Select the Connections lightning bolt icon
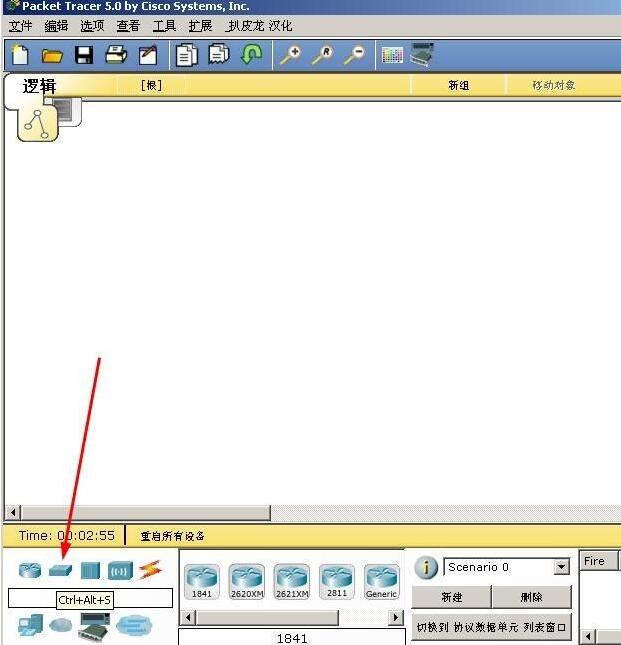This screenshot has height=645, width=621. pos(150,570)
